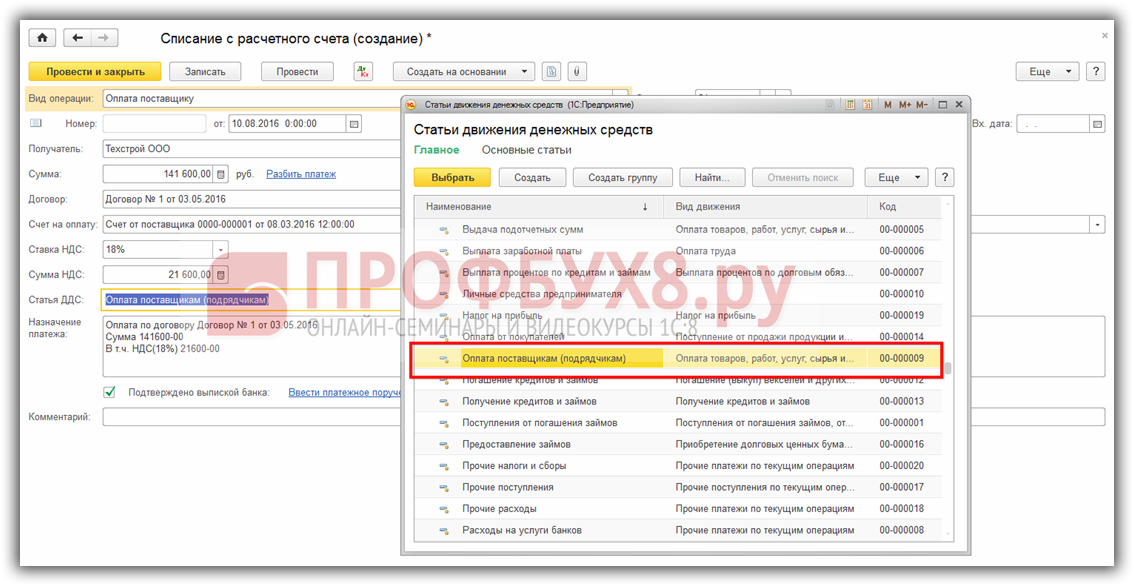The width and height of the screenshot is (1134, 586).
Task: Click dialog list vertical scrollbar thumb
Action: tap(947, 369)
